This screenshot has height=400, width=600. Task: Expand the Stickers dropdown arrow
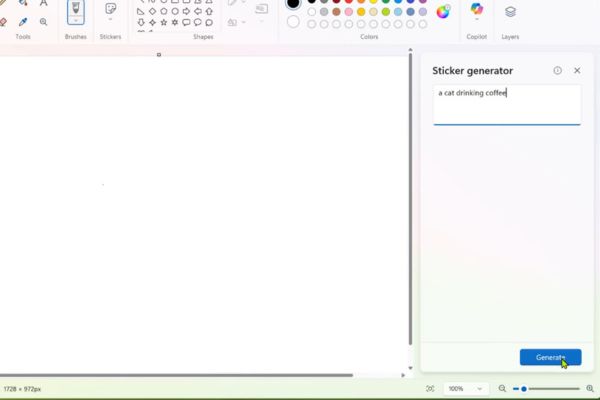click(x=110, y=20)
